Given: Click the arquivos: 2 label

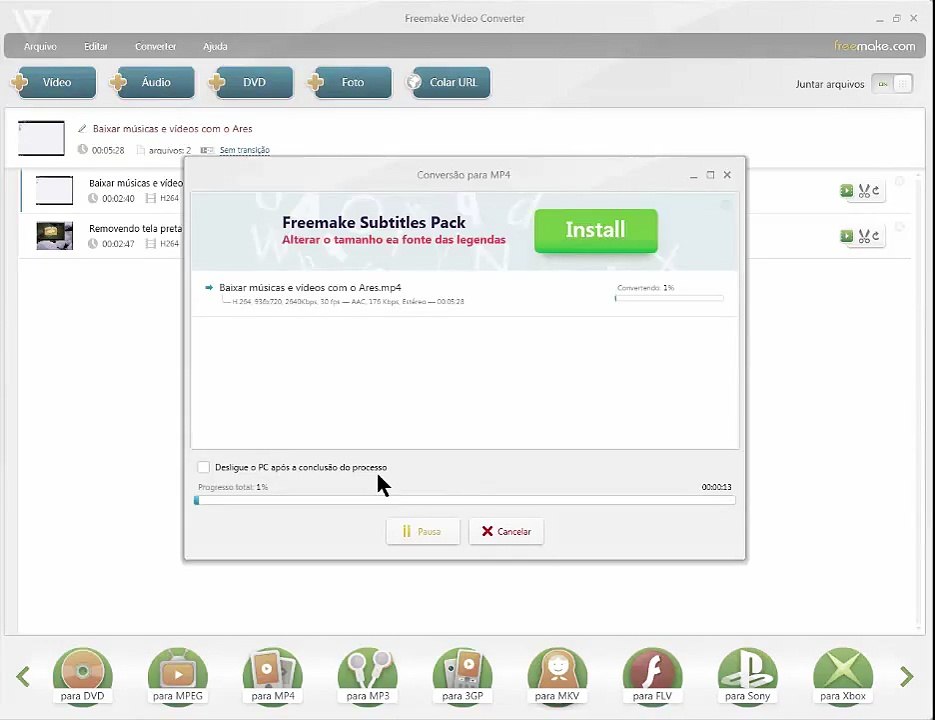Looking at the screenshot, I should pyautogui.click(x=169, y=150).
